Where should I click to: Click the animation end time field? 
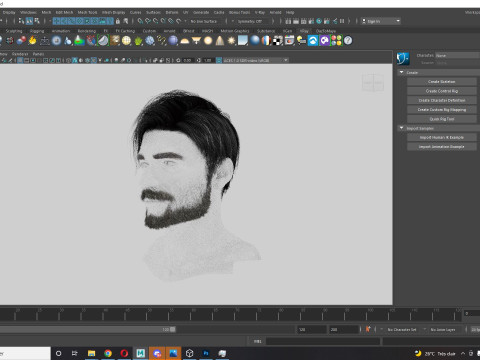point(343,329)
